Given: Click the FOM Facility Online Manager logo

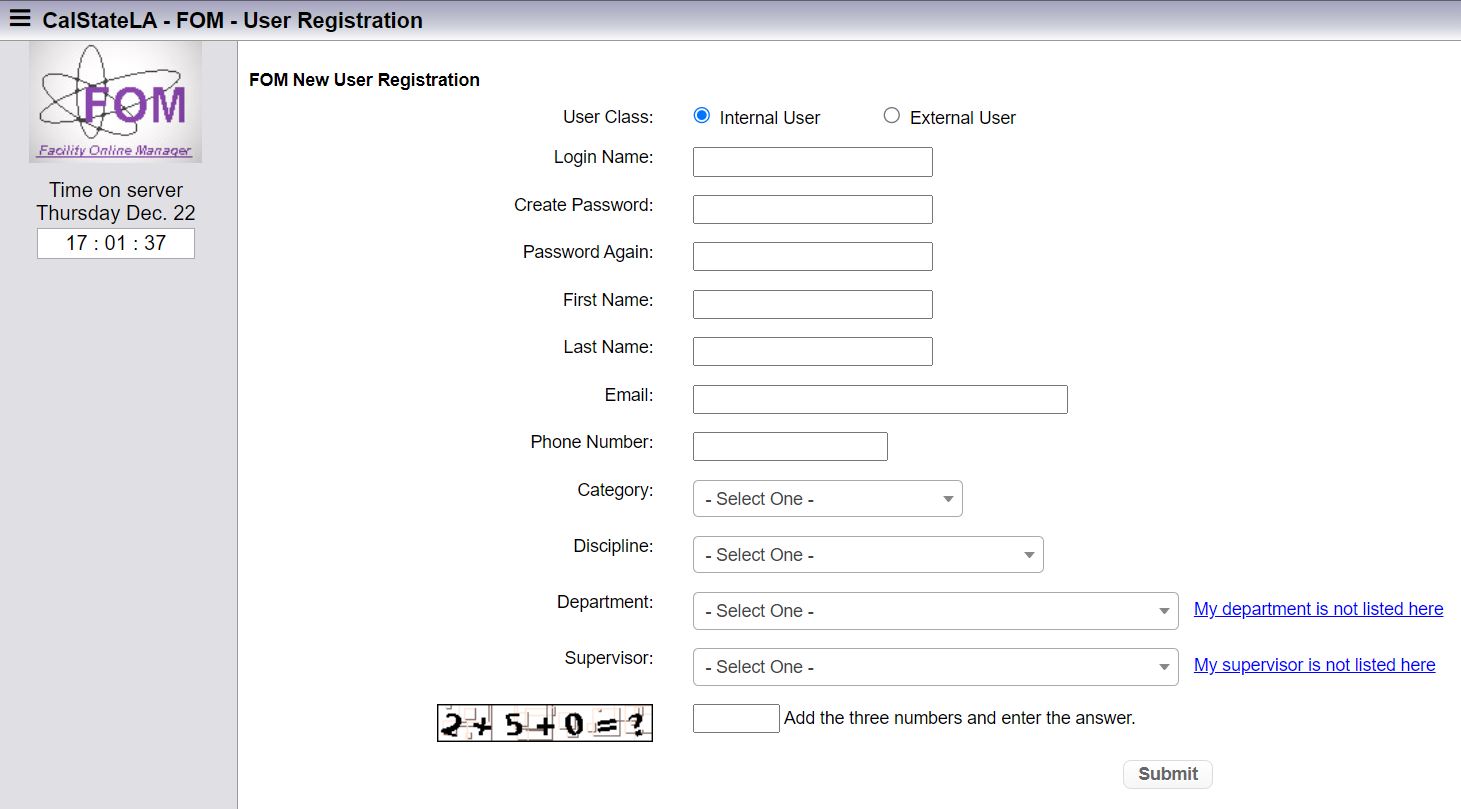Looking at the screenshot, I should tap(114, 101).
